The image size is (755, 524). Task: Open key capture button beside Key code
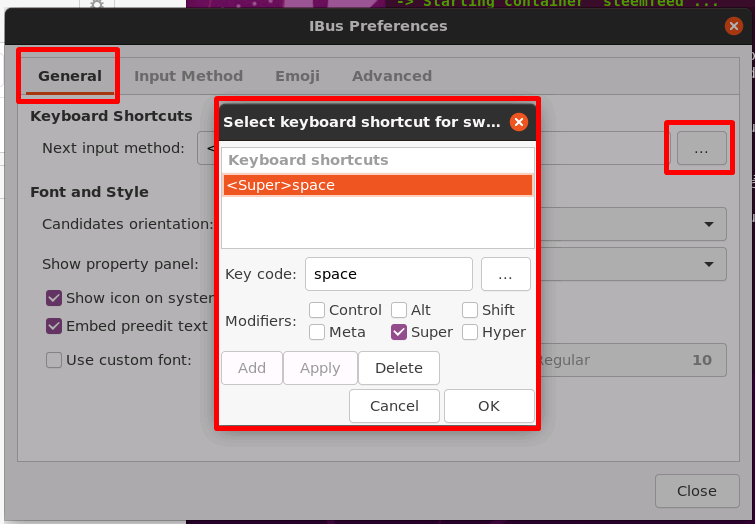coord(506,274)
